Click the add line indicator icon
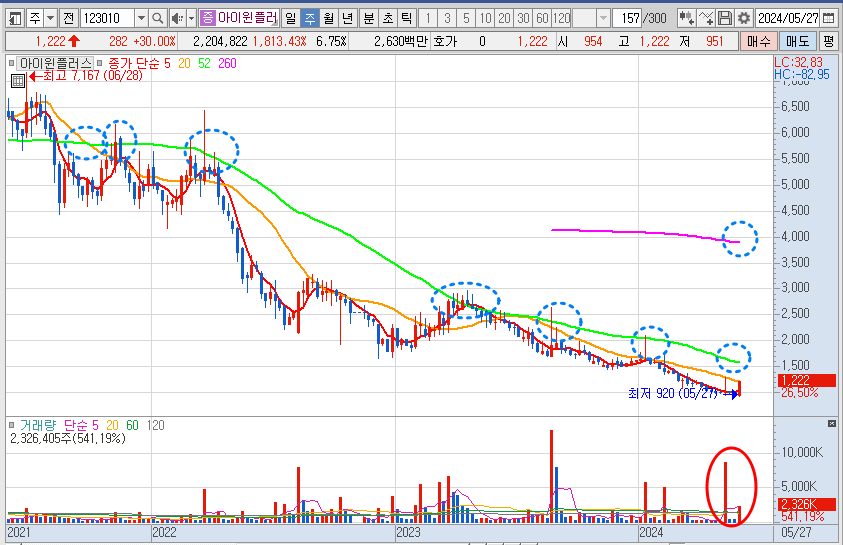 (x=705, y=19)
